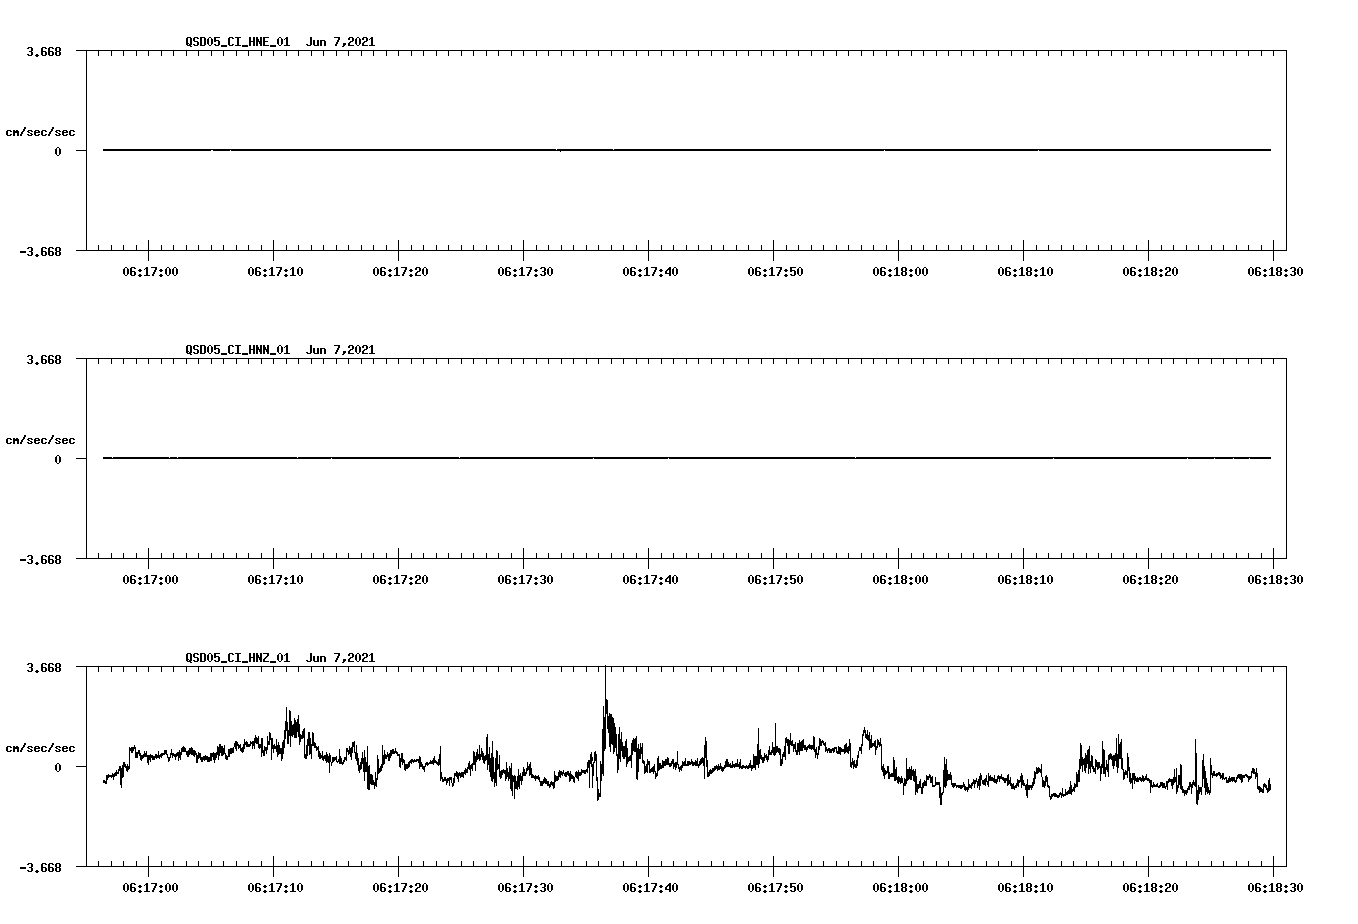Click the QSD05_CI_HNN_01 plot title
Screen dimensions: 1358x924
[280, 350]
